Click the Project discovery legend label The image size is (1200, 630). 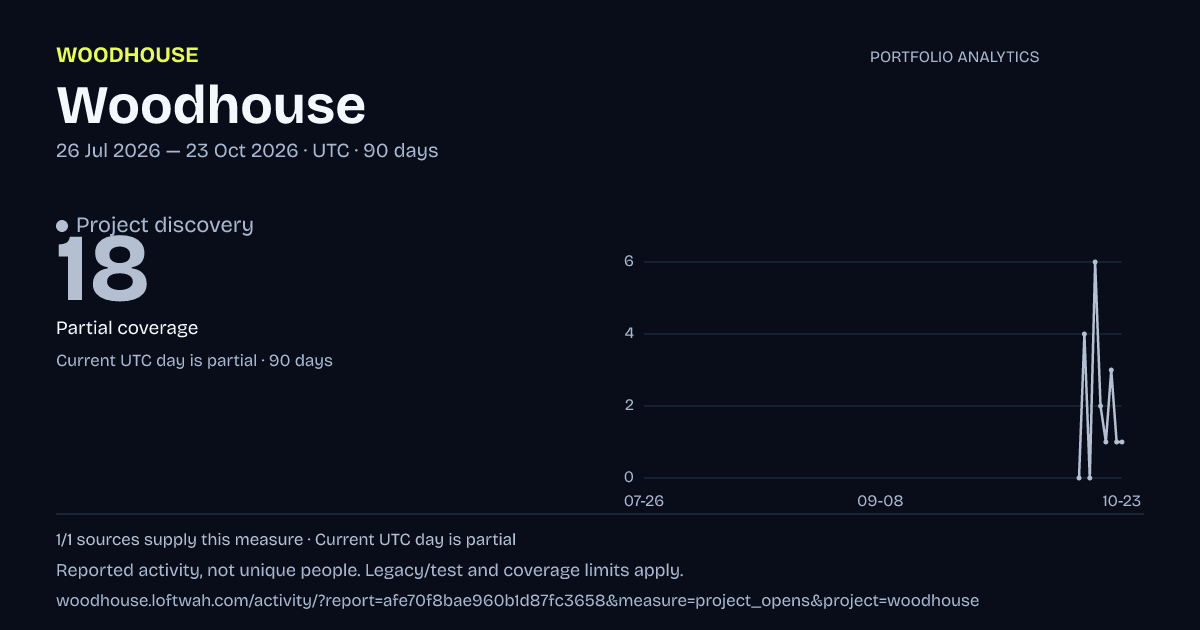165,225
